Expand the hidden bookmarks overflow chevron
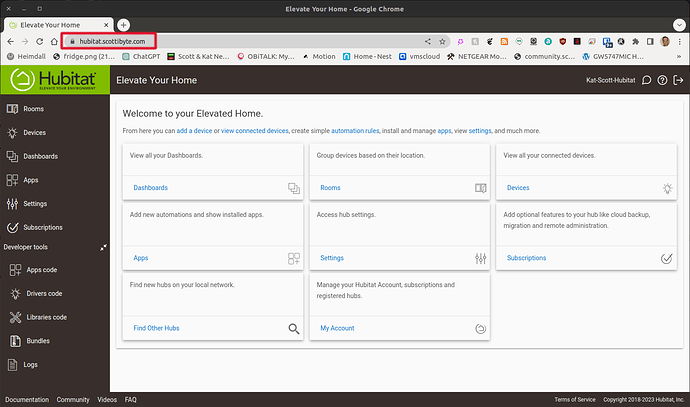690x407 pixels. [x=678, y=57]
